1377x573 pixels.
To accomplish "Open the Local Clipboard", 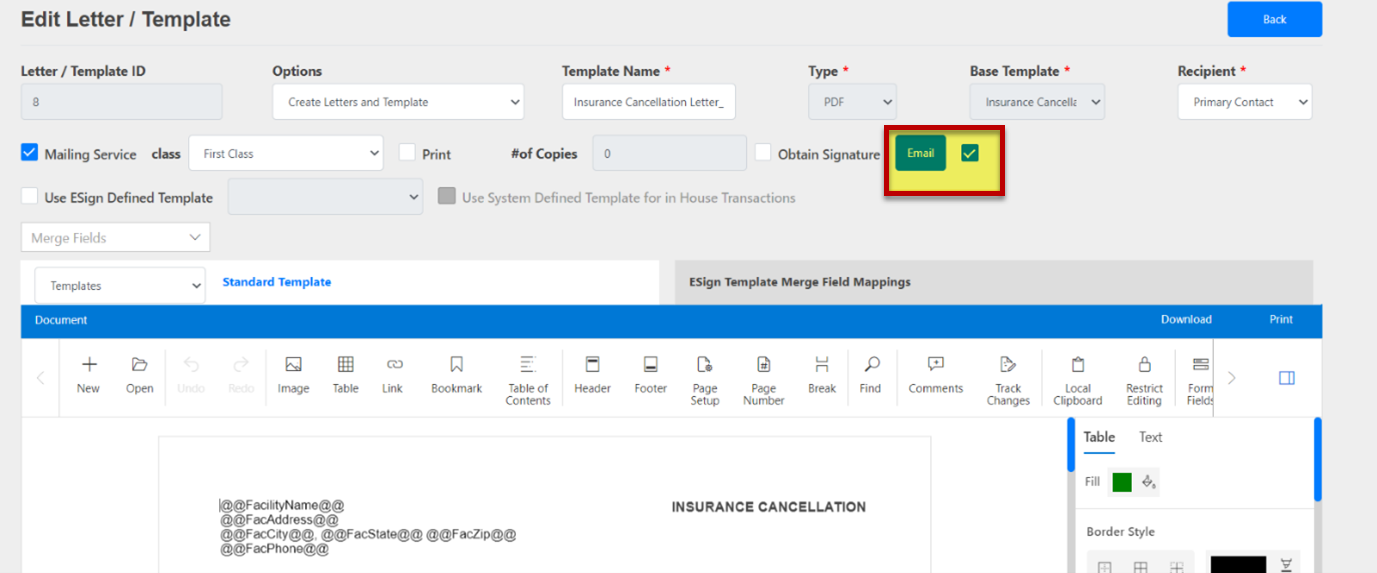I will [1078, 380].
